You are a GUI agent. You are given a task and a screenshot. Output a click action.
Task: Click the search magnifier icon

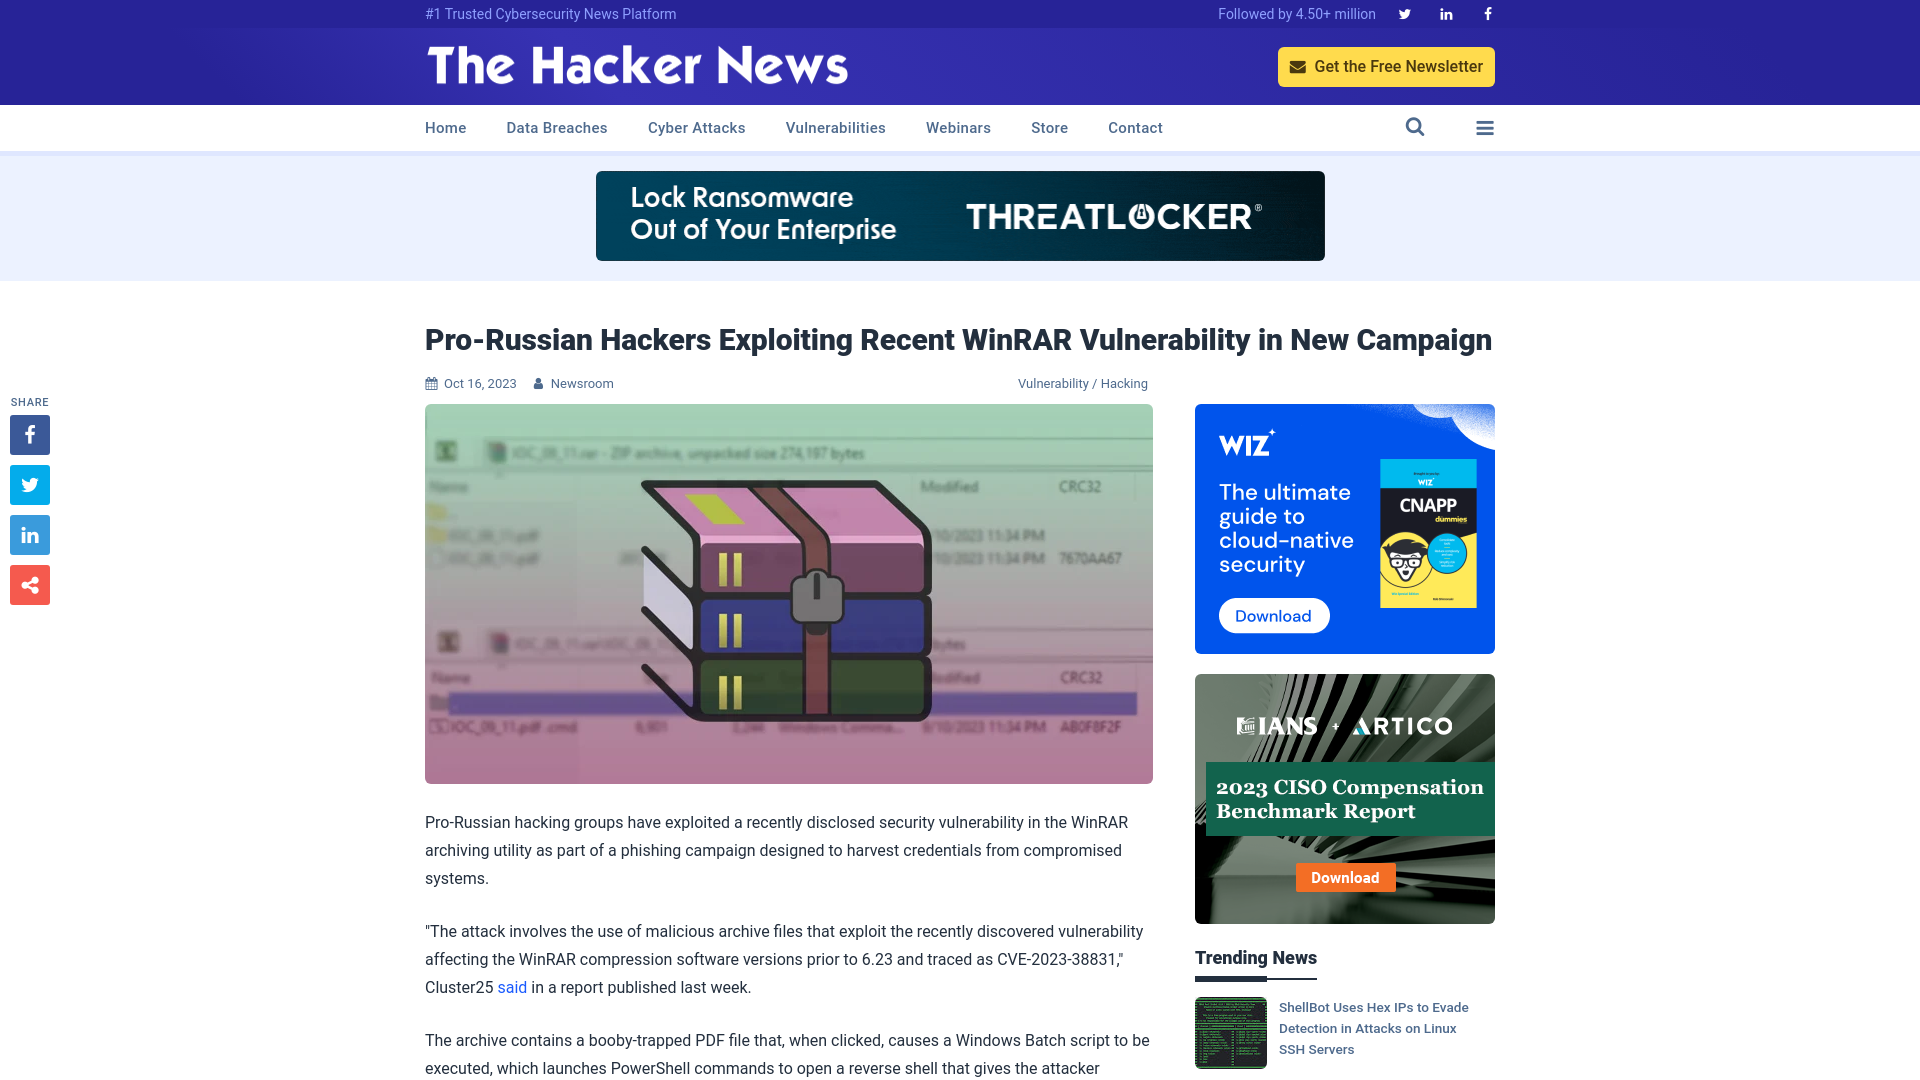tap(1415, 128)
